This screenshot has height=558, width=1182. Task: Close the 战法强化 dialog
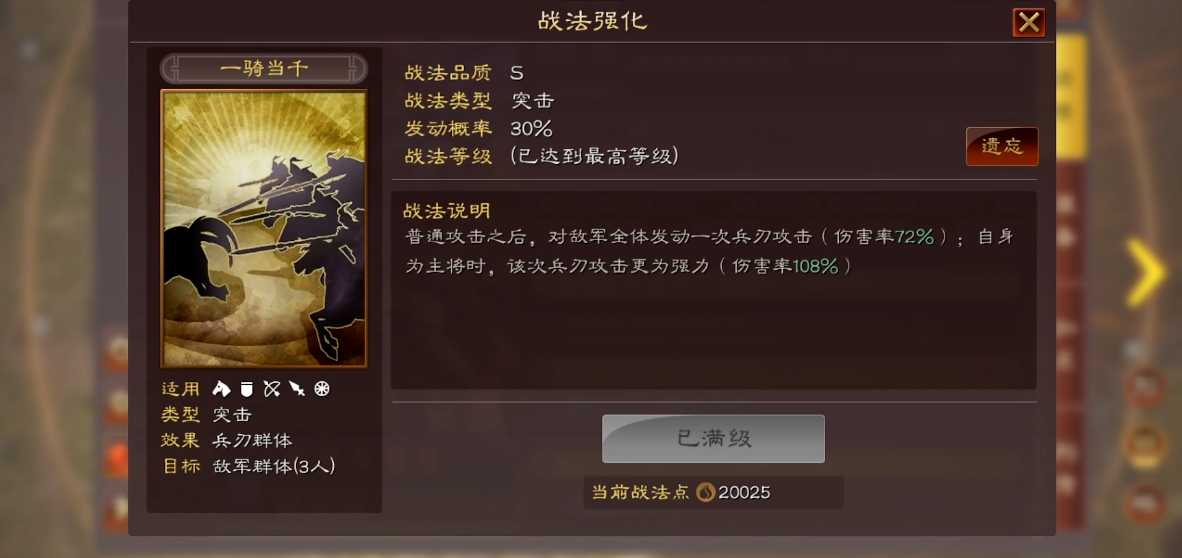(x=1028, y=22)
